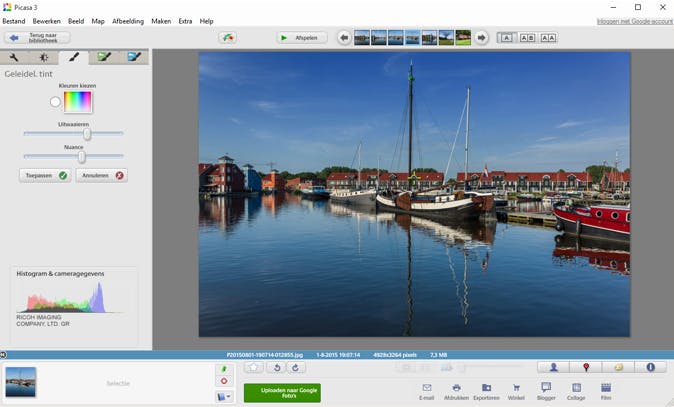Image resolution: width=674 pixels, height=407 pixels.
Task: Click the Uitwaaieren slider
Action: coord(87,133)
